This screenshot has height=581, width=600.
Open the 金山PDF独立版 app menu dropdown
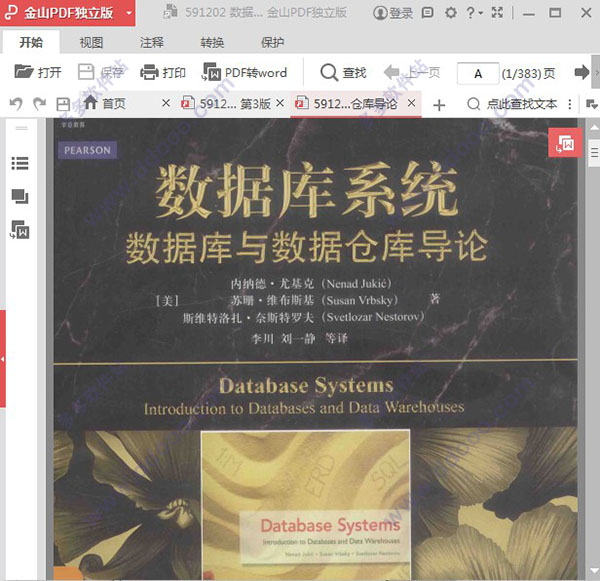[x=129, y=13]
